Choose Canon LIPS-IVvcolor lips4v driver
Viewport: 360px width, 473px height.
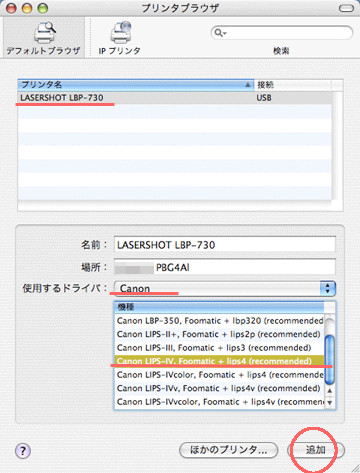click(219, 402)
